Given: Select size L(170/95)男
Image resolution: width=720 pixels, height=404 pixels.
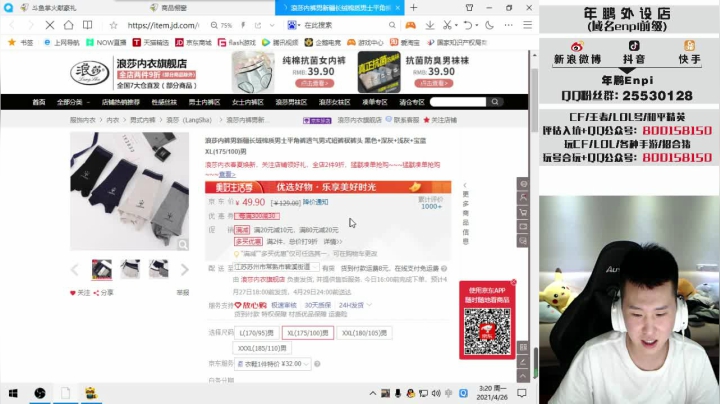Looking at the screenshot, I should point(256,333).
